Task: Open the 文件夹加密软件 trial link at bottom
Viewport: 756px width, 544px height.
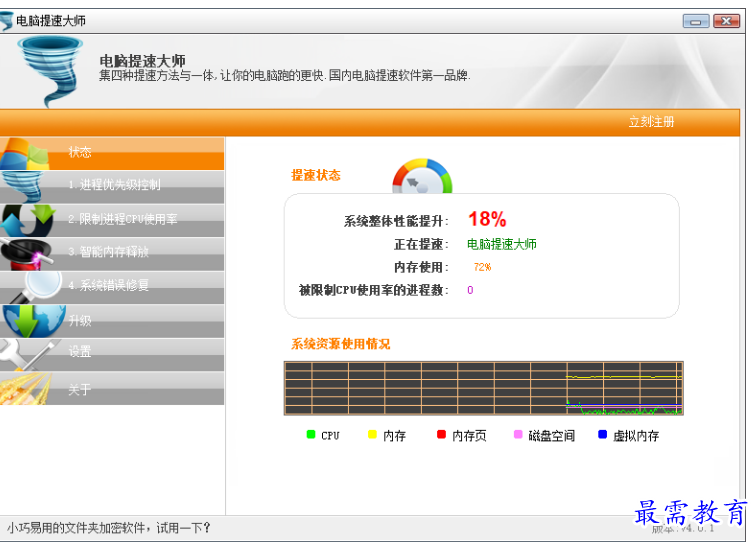Action: click(110, 528)
